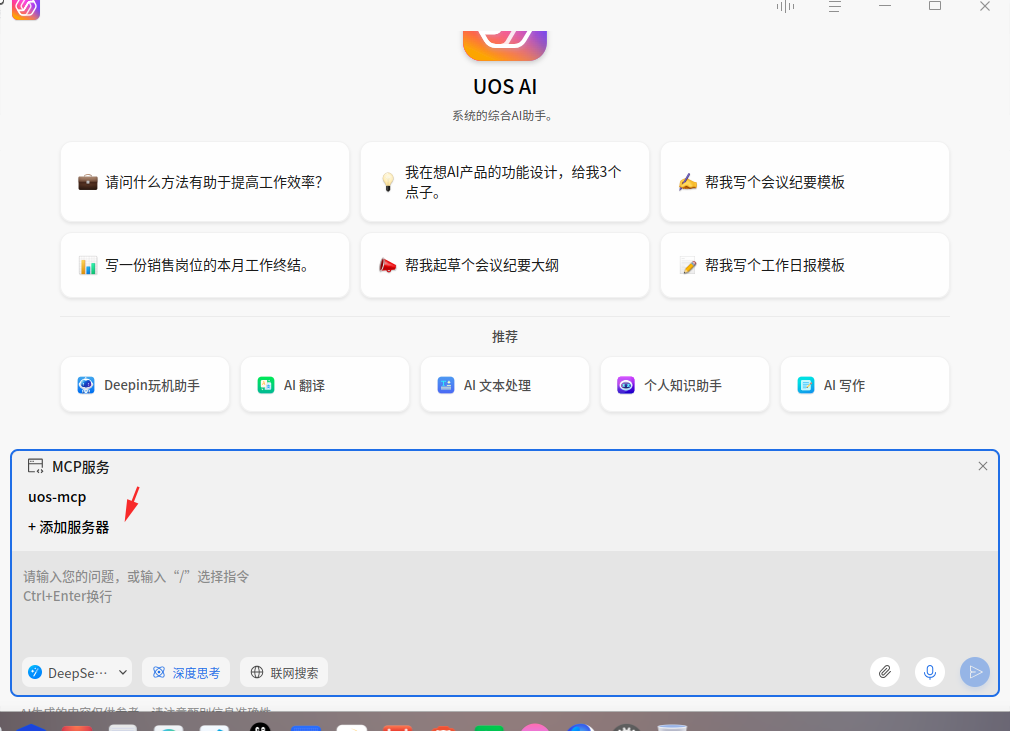Expand the DeepSeek model dropdown

tap(77, 673)
